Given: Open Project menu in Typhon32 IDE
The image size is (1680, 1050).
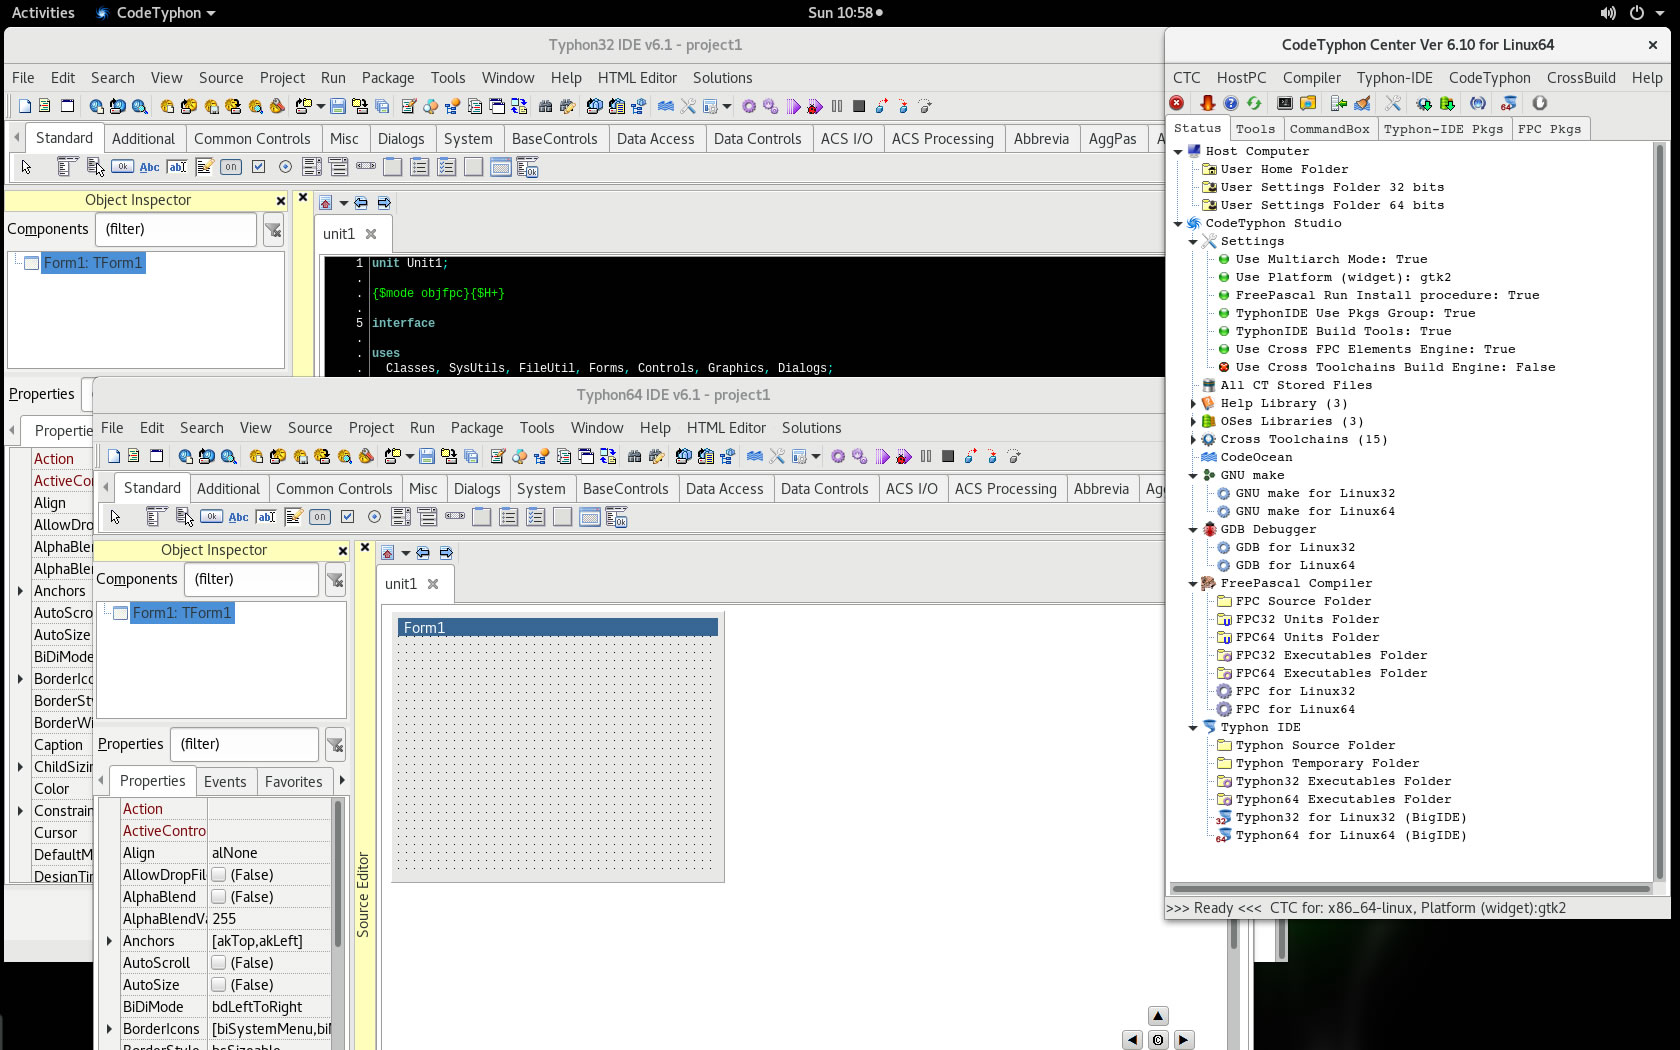Looking at the screenshot, I should point(282,78).
